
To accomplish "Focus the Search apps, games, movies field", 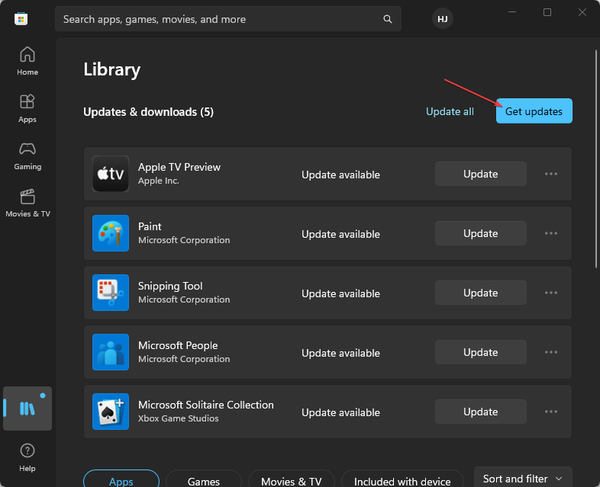I will point(228,19).
